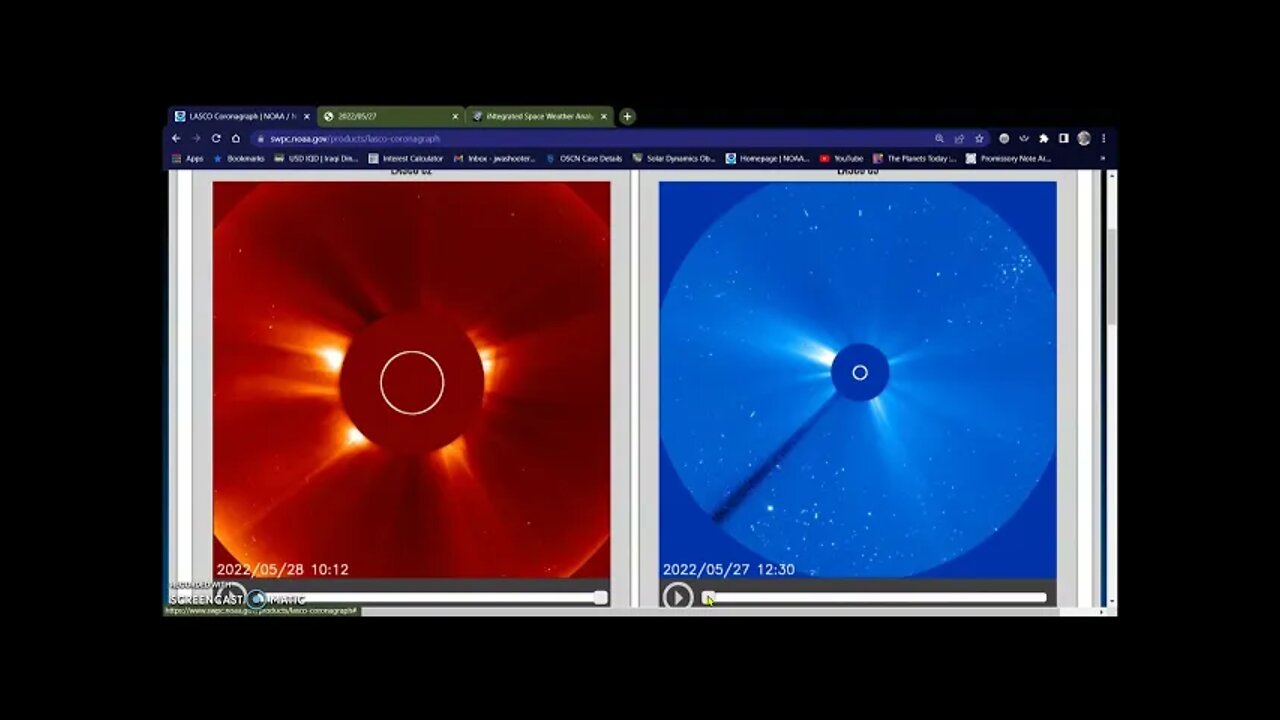The width and height of the screenshot is (1280, 720).
Task: Click the zoom magnifier icon in address bar
Action: tap(939, 139)
